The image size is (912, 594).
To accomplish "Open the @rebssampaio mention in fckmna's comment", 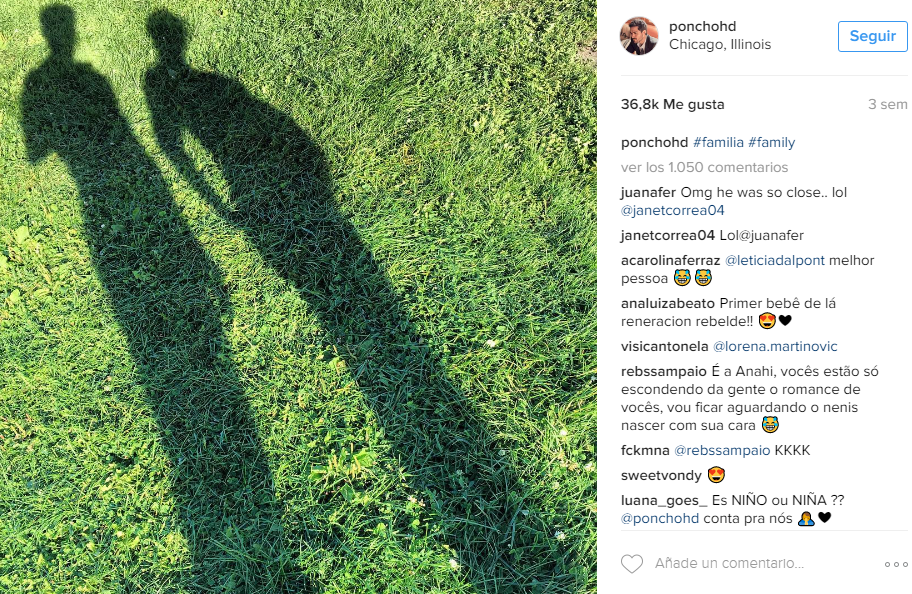I will [x=722, y=451].
